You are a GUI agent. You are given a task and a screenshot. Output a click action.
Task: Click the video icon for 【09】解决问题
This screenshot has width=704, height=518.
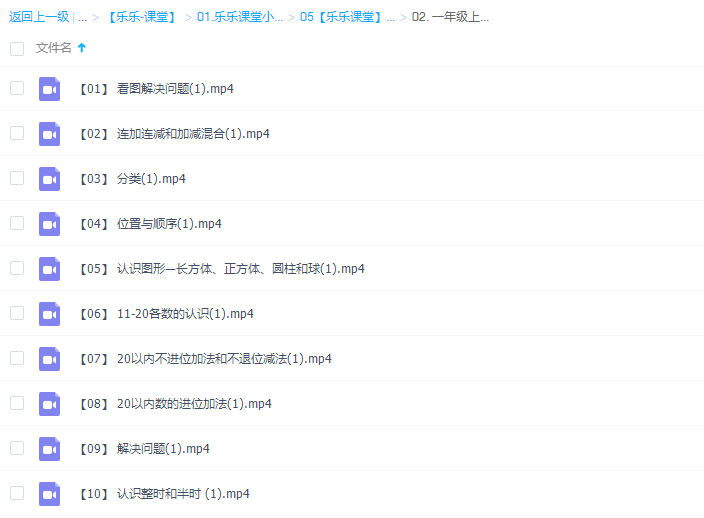click(x=49, y=449)
